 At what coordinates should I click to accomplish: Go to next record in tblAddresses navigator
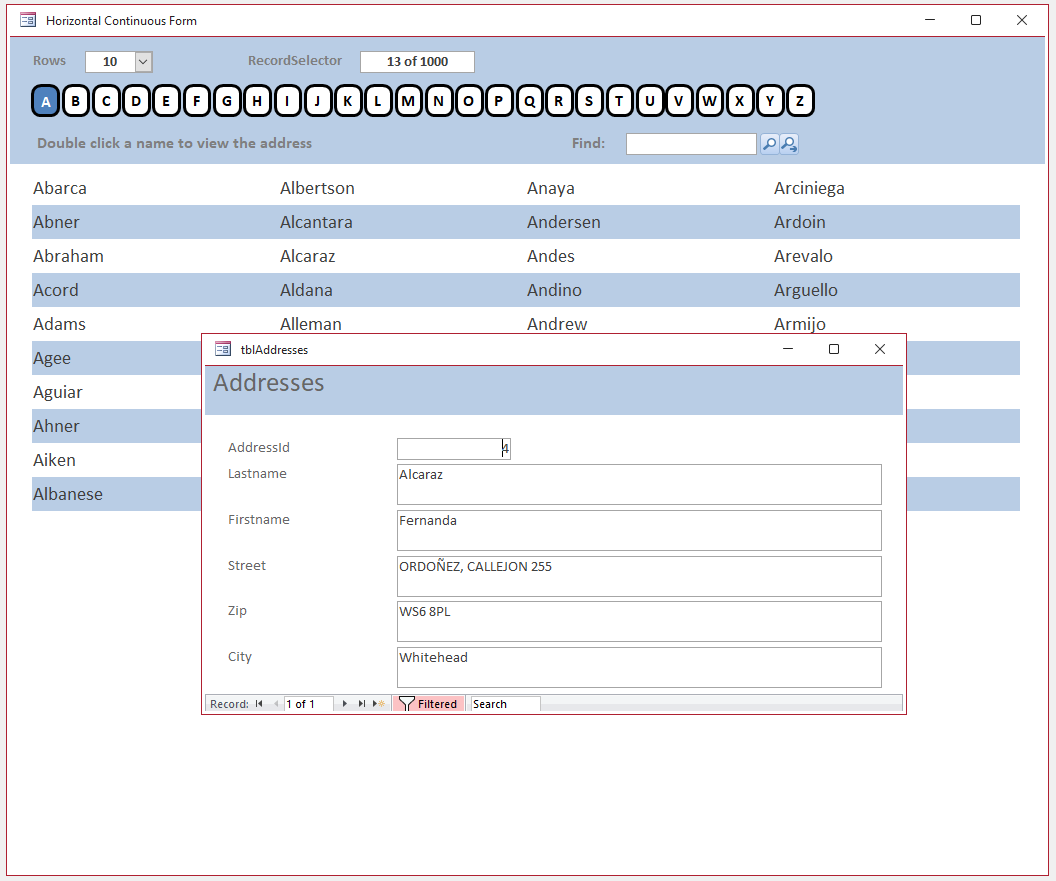tap(345, 704)
